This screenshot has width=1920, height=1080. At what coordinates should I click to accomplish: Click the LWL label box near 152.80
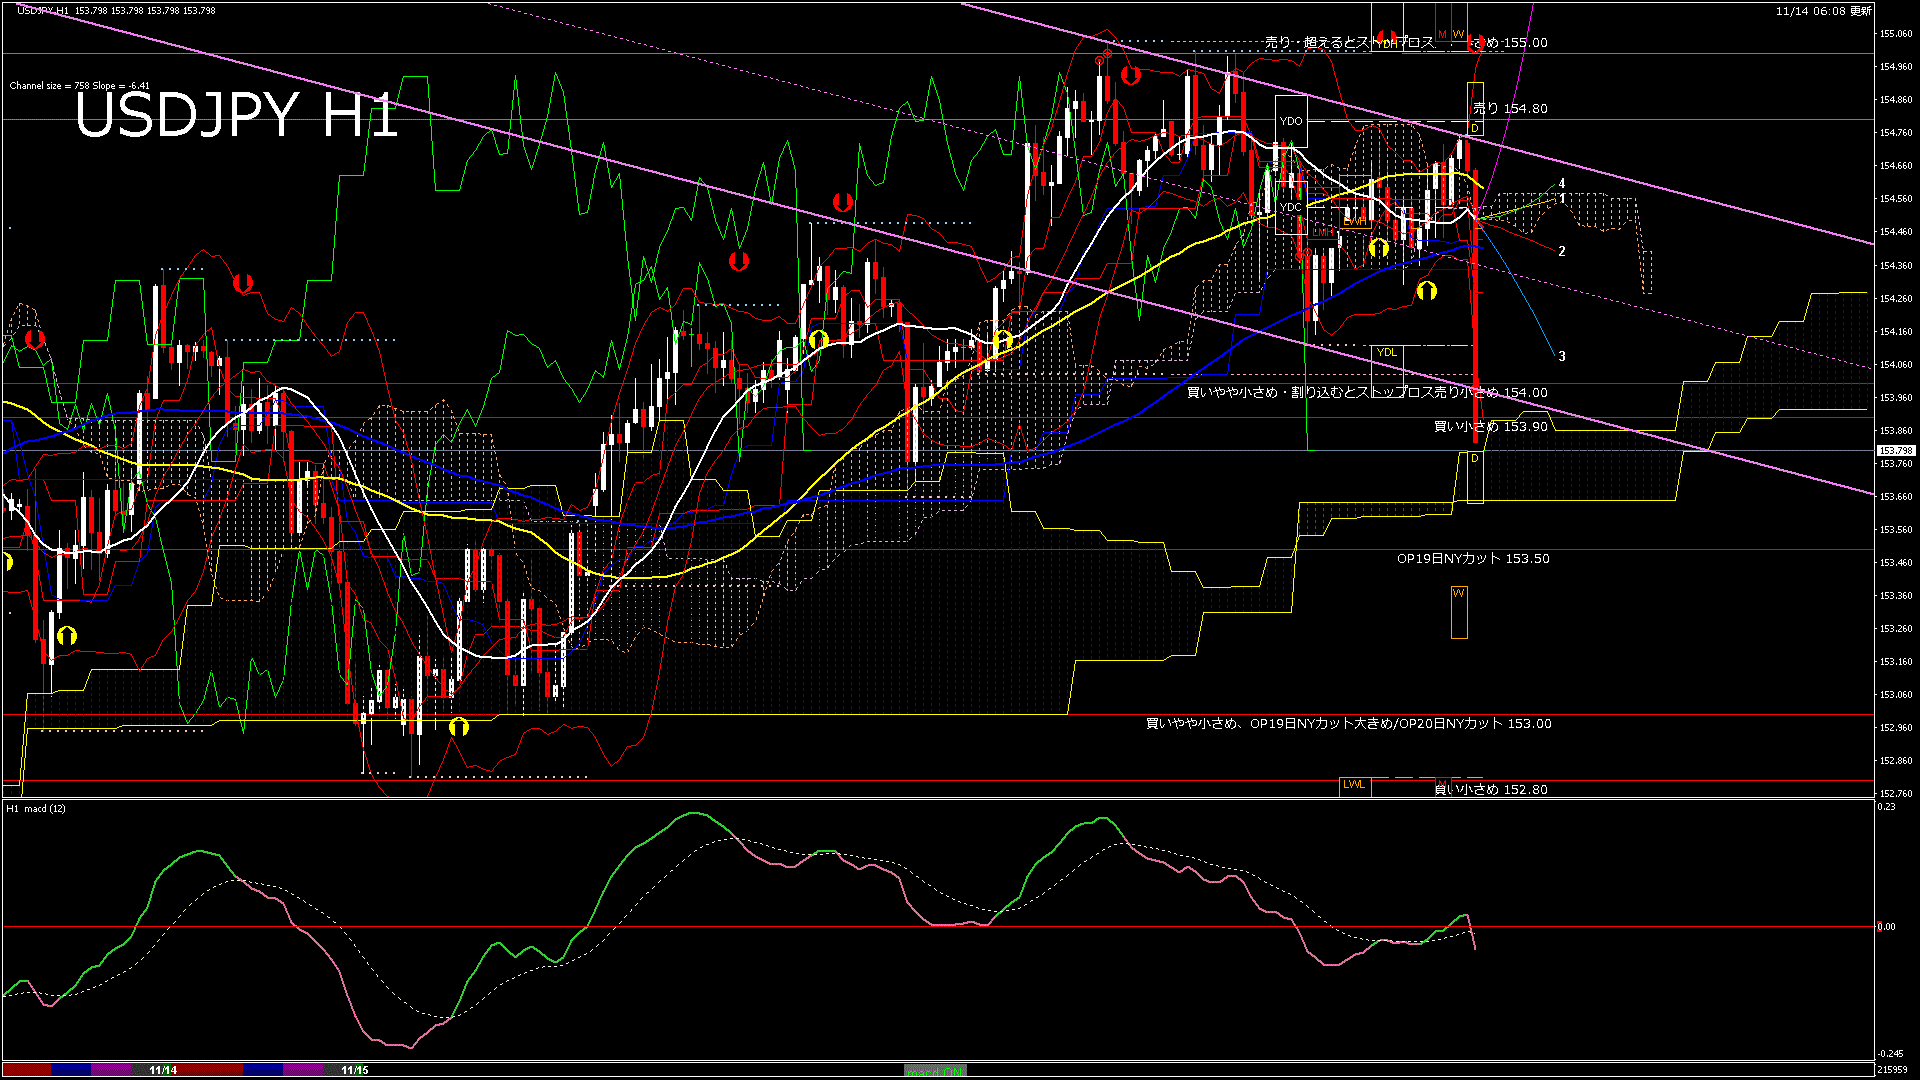coord(1353,786)
